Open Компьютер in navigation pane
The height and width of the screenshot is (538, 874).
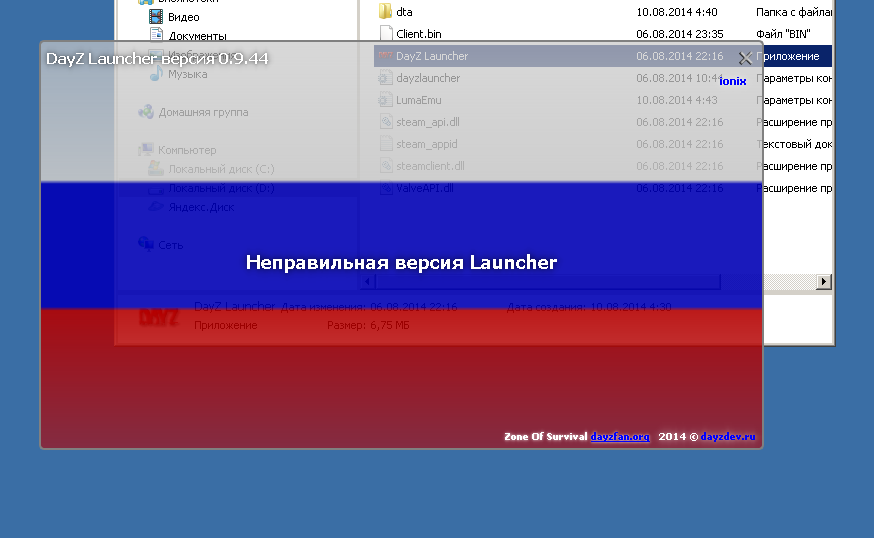[187, 150]
